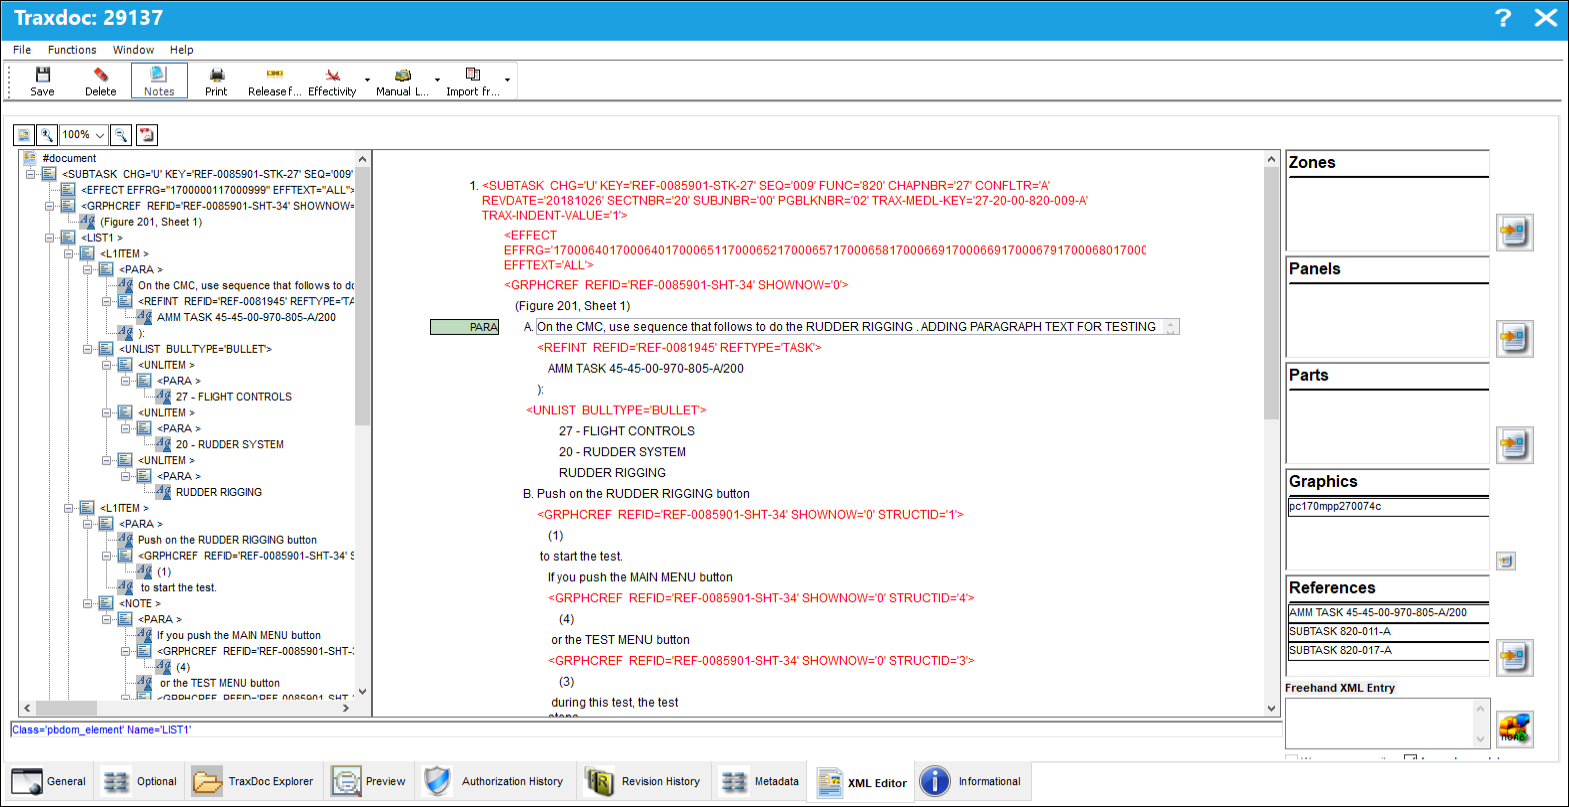The image size is (1569, 807).
Task: Click the Import fr... toolbar icon
Action: tap(472, 81)
